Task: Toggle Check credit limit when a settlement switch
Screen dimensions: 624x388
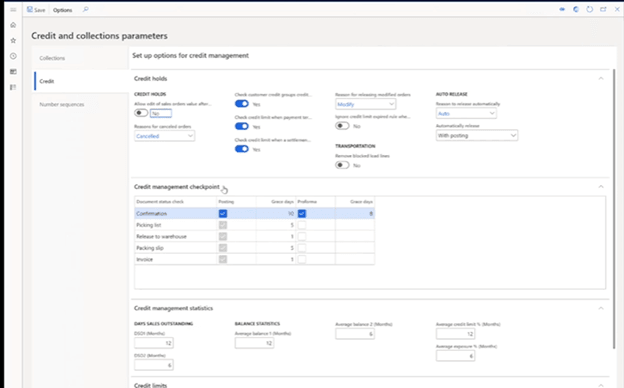Action: (242, 149)
